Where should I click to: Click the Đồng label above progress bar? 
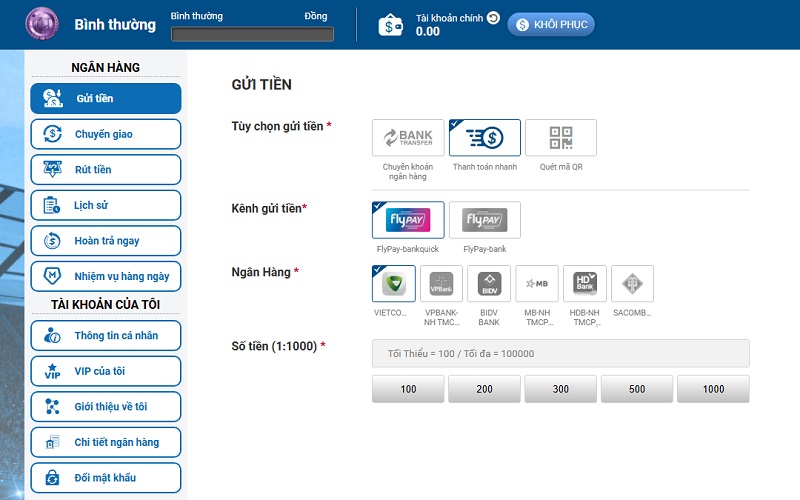316,16
